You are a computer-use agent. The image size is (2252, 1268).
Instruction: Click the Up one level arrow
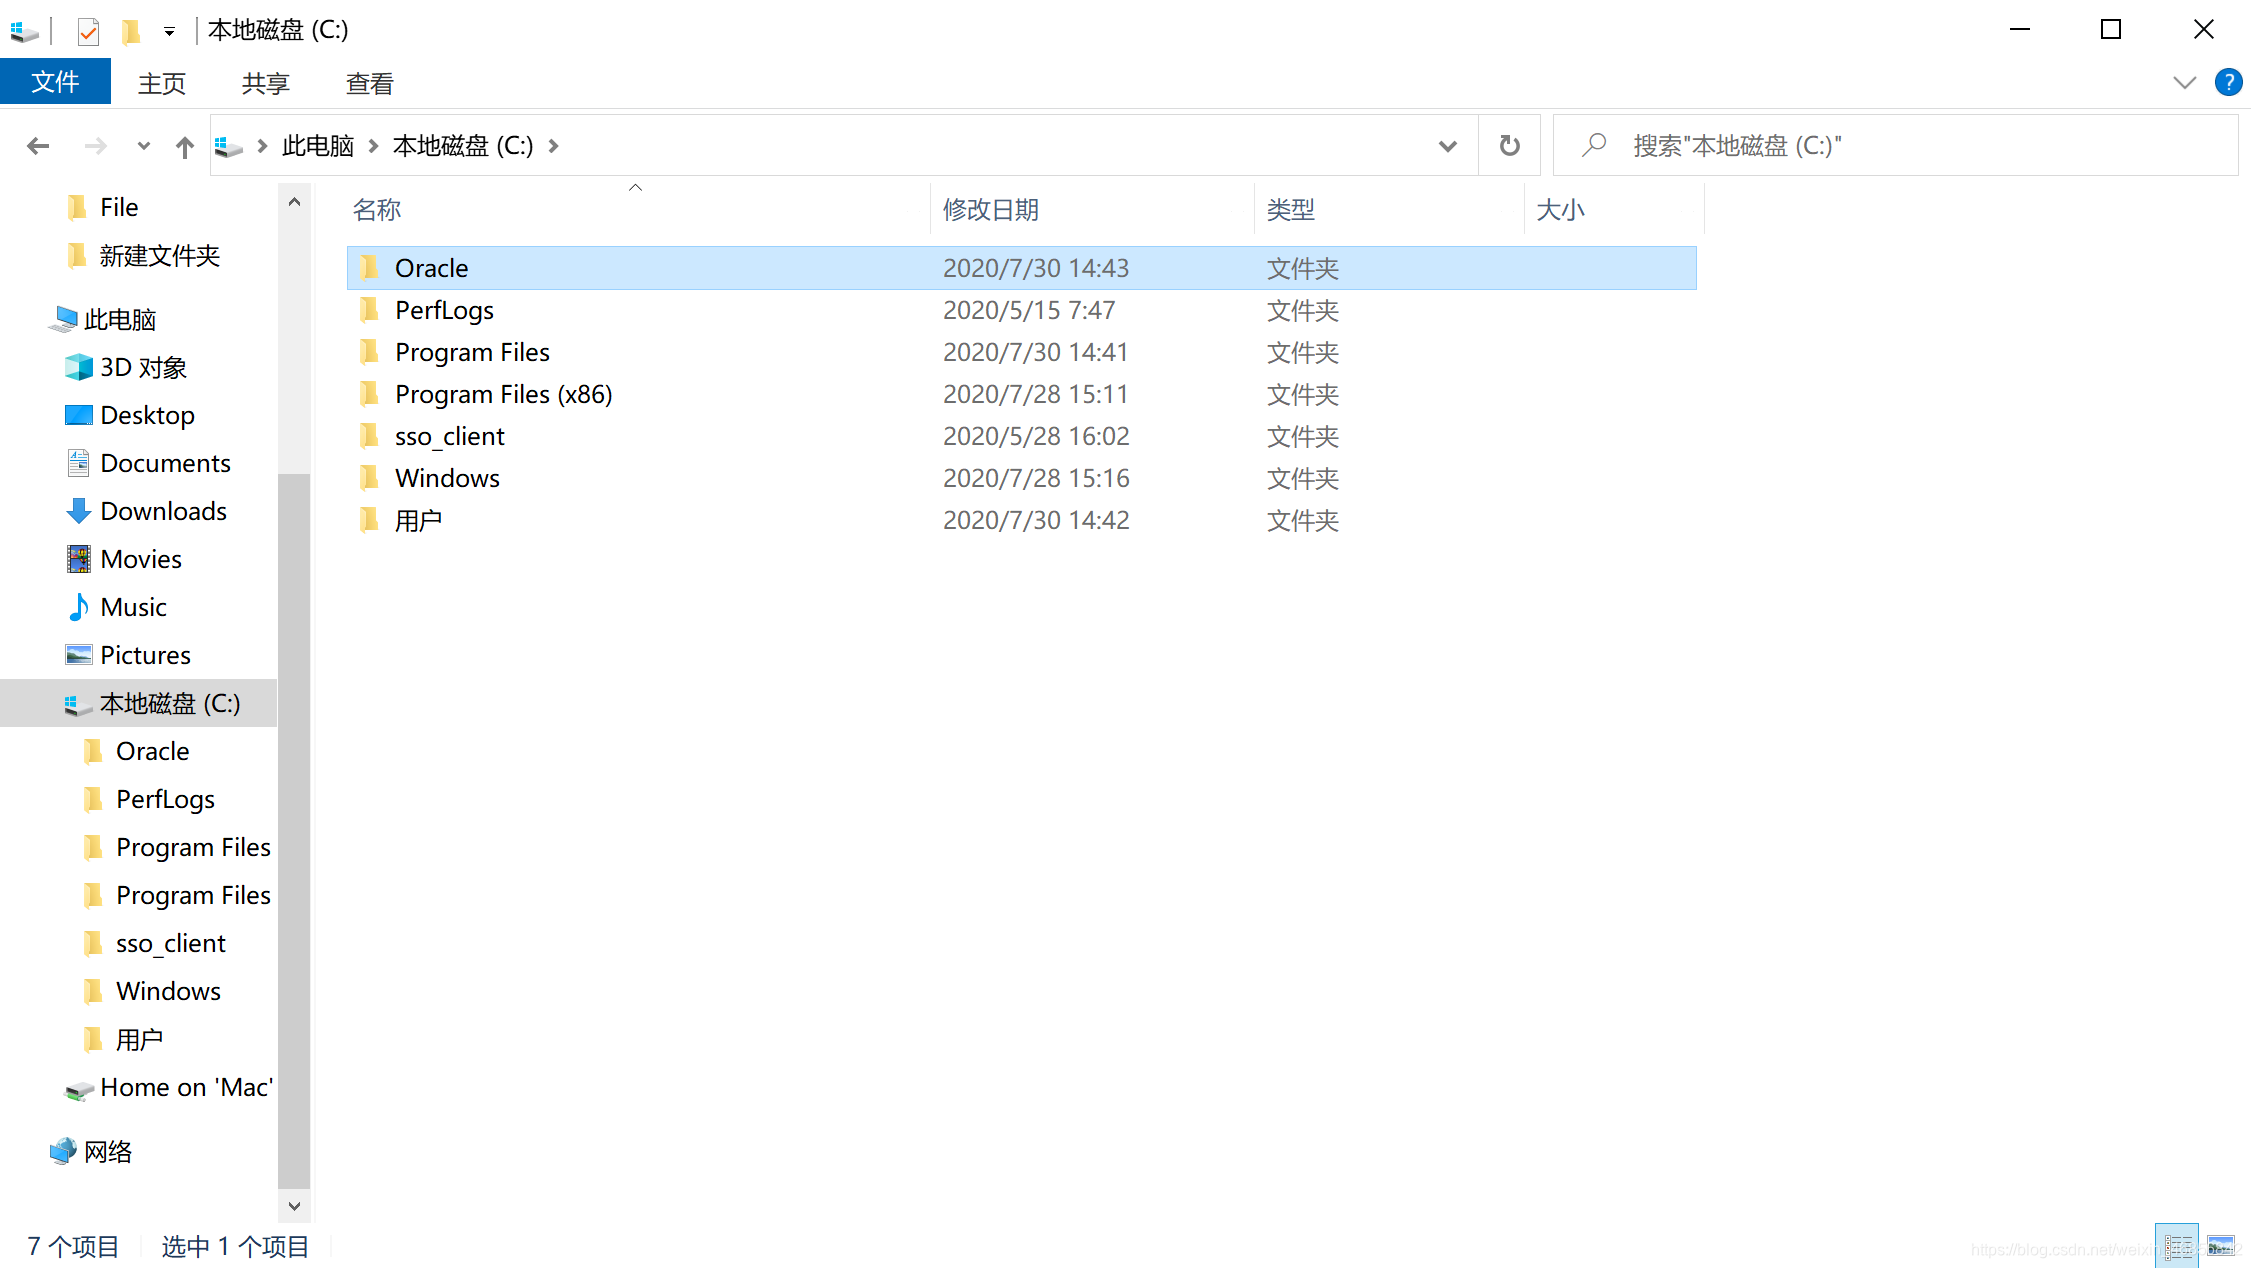(x=184, y=147)
